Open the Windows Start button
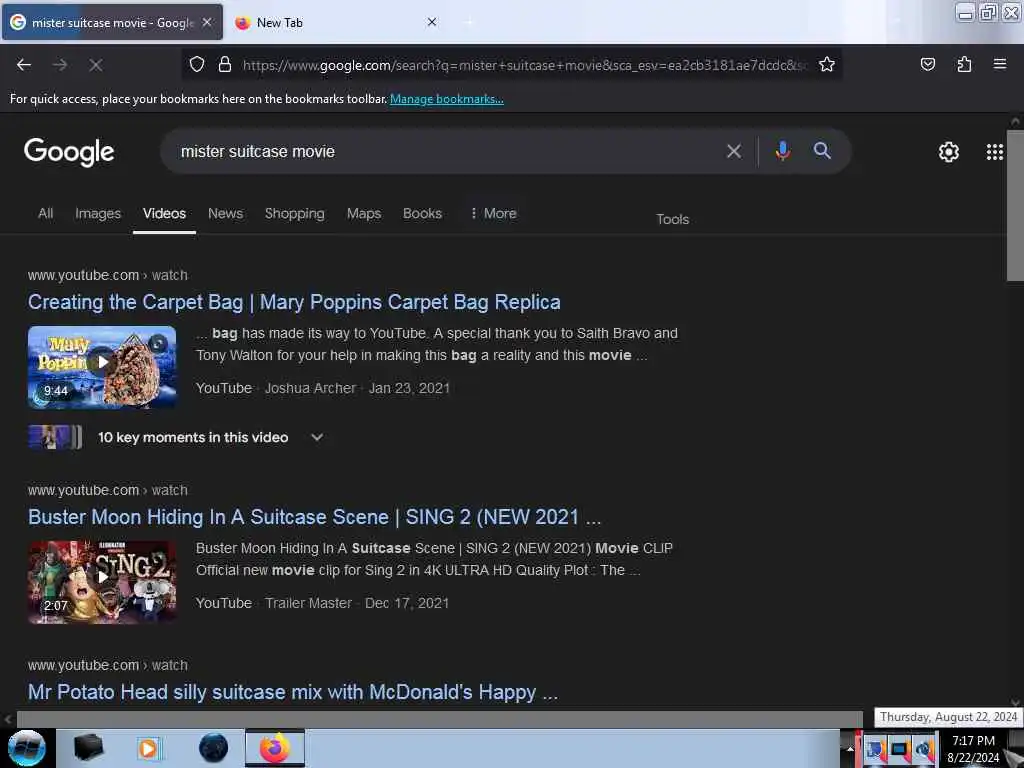1024x768 pixels. [27, 748]
